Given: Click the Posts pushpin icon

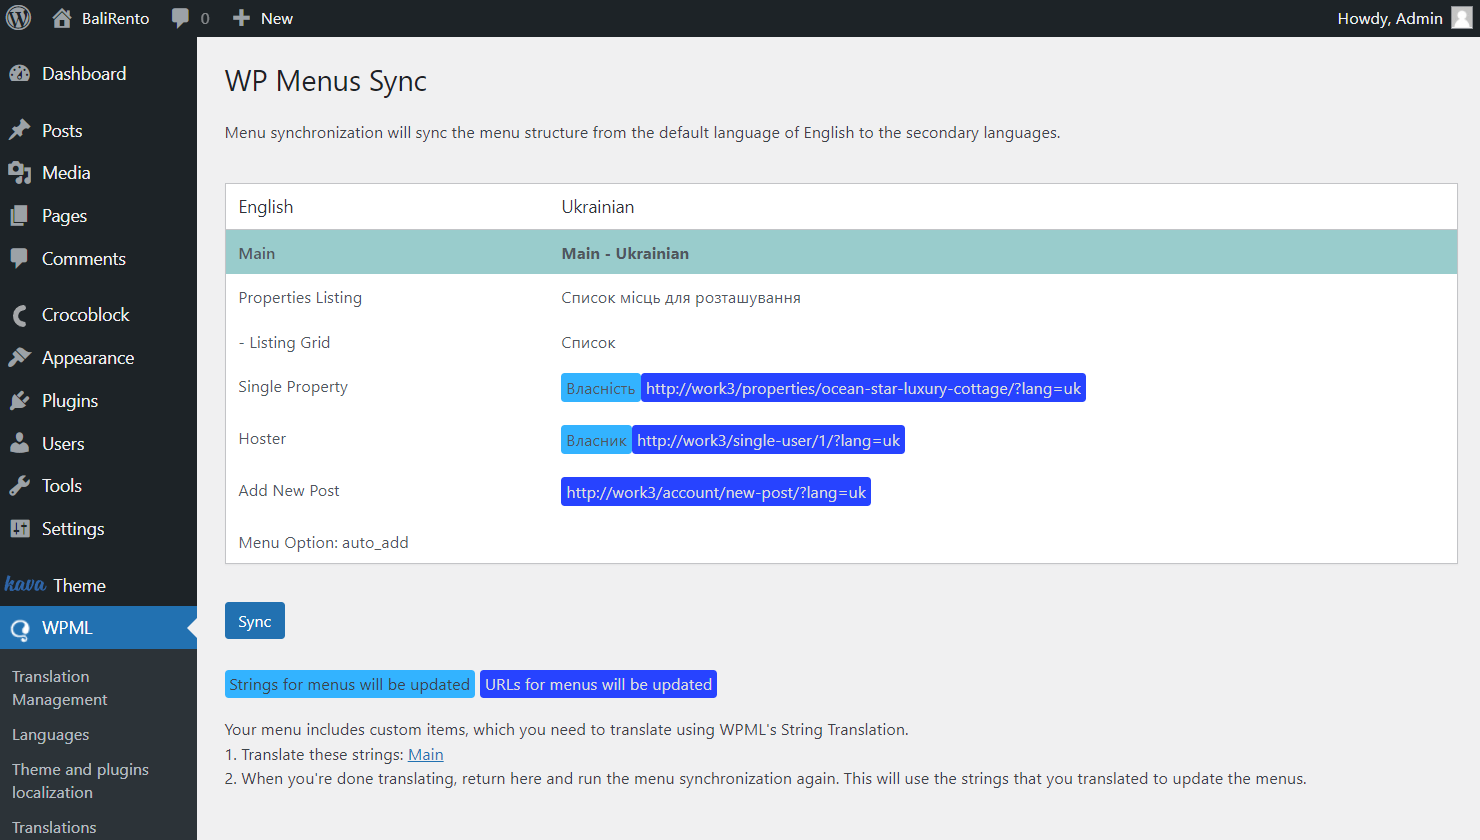Looking at the screenshot, I should (19, 130).
